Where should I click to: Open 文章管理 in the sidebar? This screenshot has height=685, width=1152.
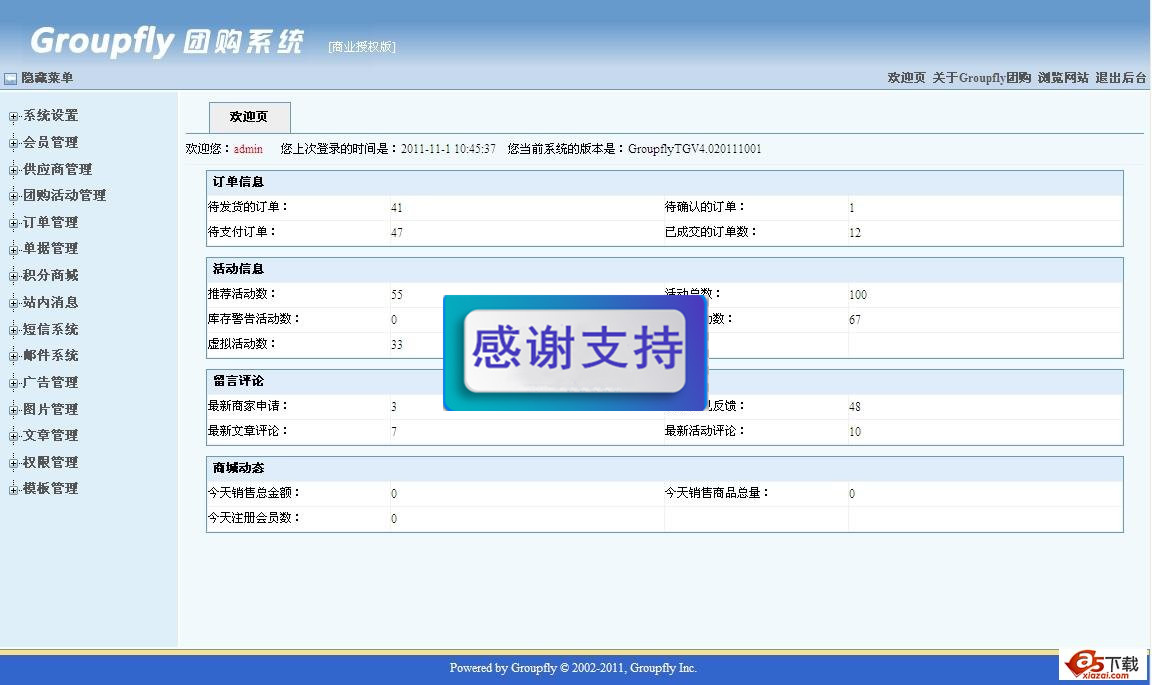tap(50, 435)
